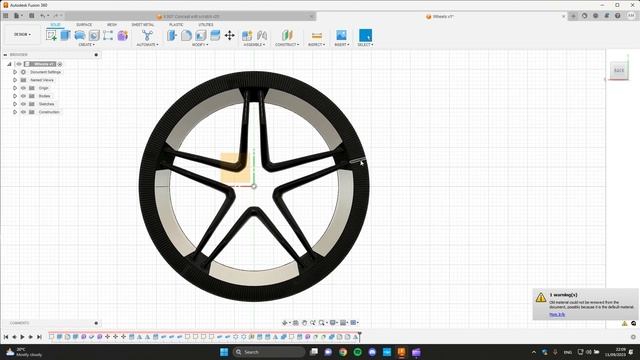Toggle visibility eye of Construction folder
The image size is (640, 360).
point(23,112)
